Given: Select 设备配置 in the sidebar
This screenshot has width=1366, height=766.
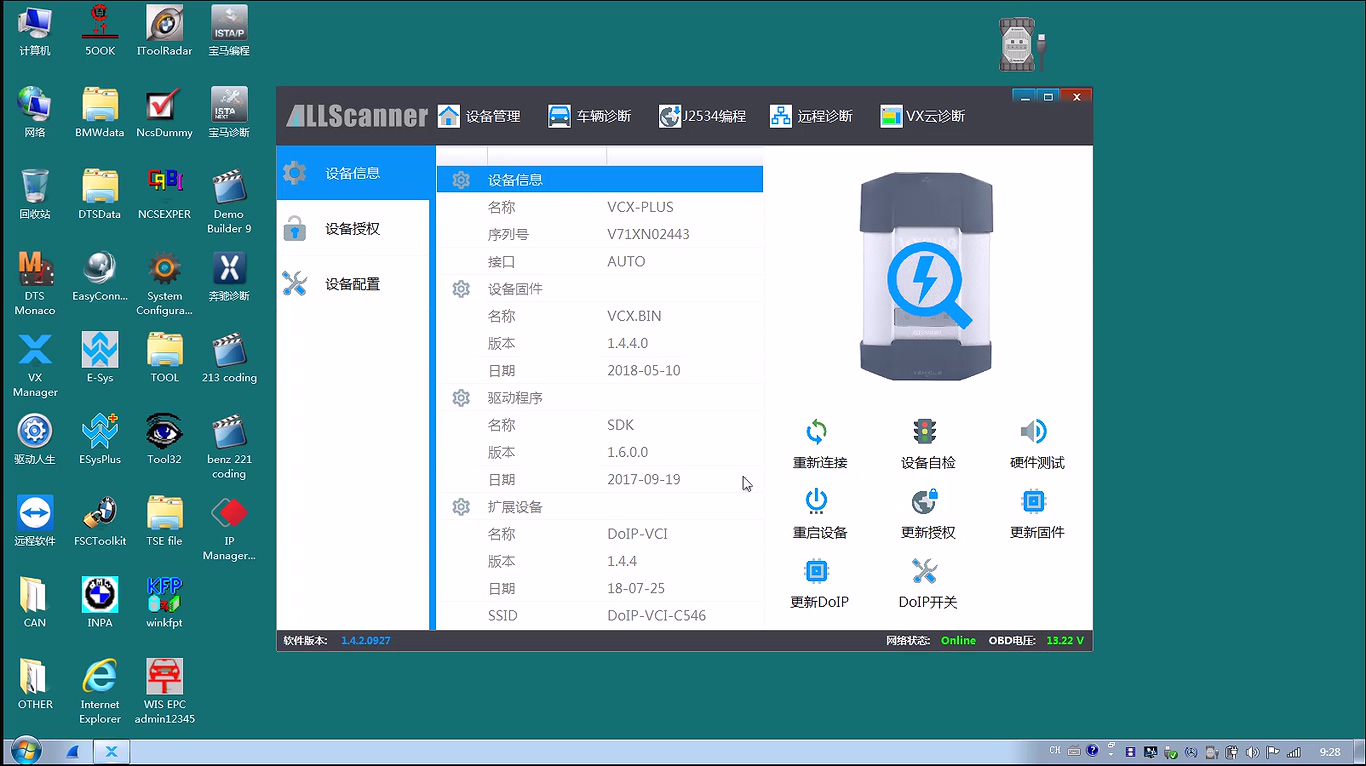Looking at the screenshot, I should coord(352,284).
